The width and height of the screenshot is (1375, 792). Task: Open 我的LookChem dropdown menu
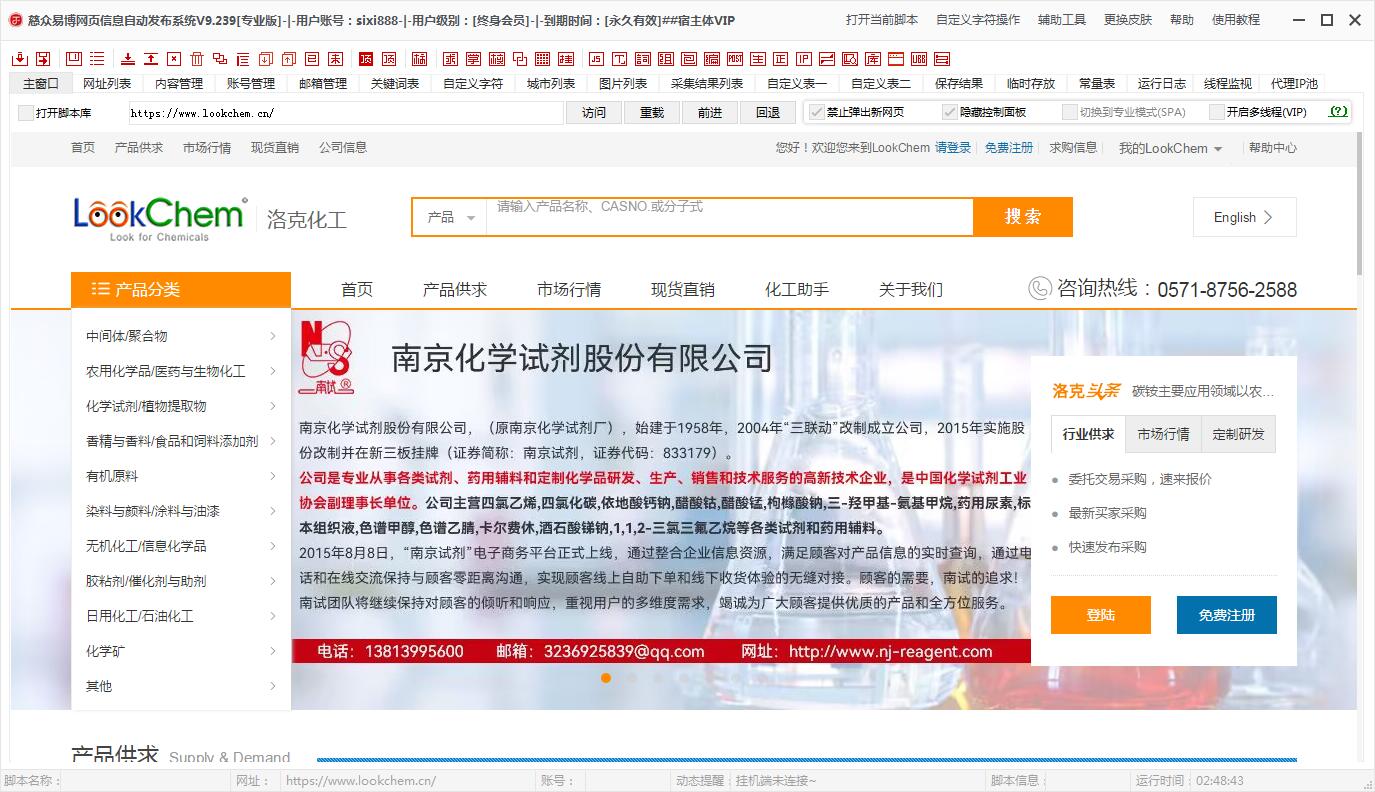[x=1170, y=148]
